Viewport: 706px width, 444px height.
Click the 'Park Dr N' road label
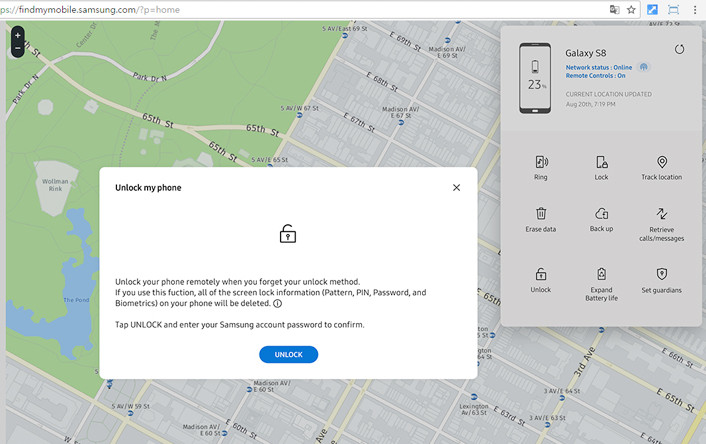[149, 77]
